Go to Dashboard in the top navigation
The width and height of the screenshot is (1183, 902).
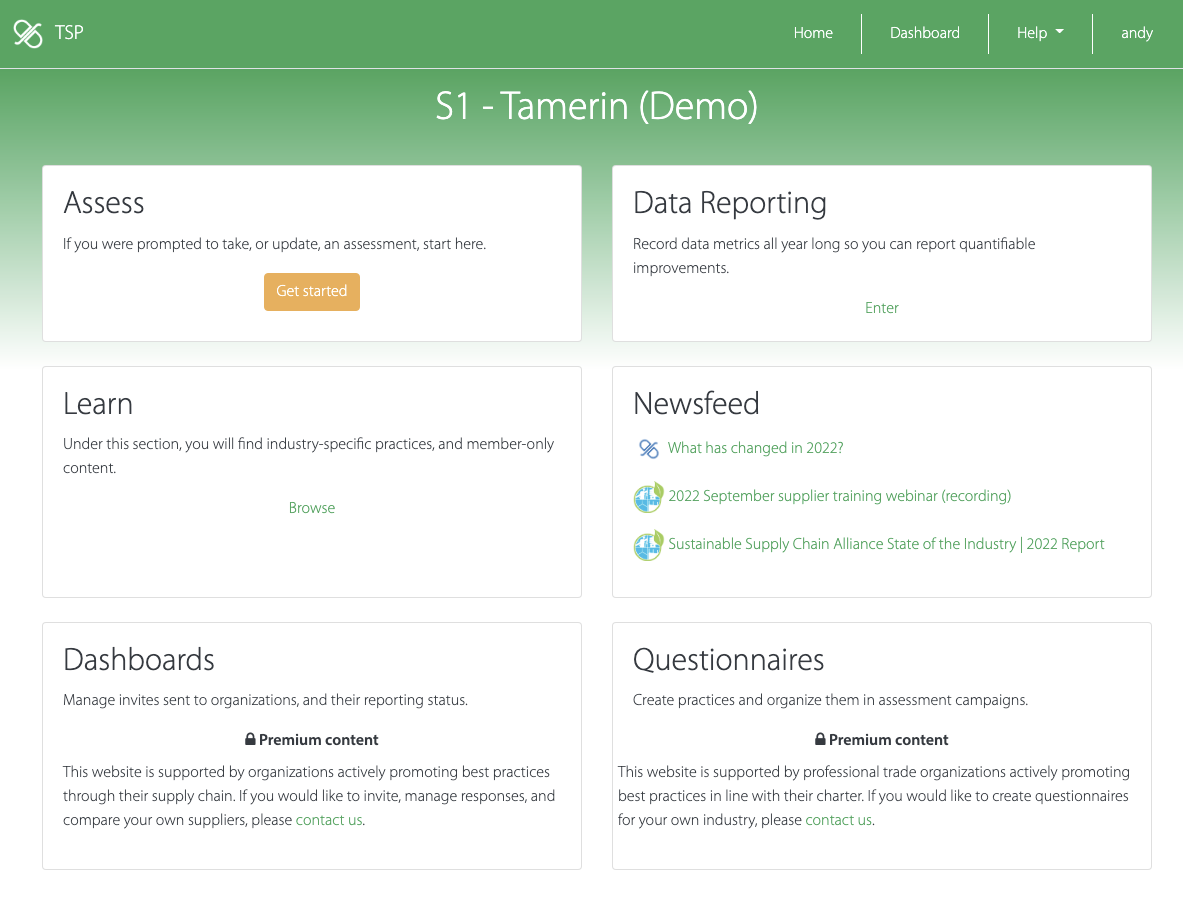924,33
